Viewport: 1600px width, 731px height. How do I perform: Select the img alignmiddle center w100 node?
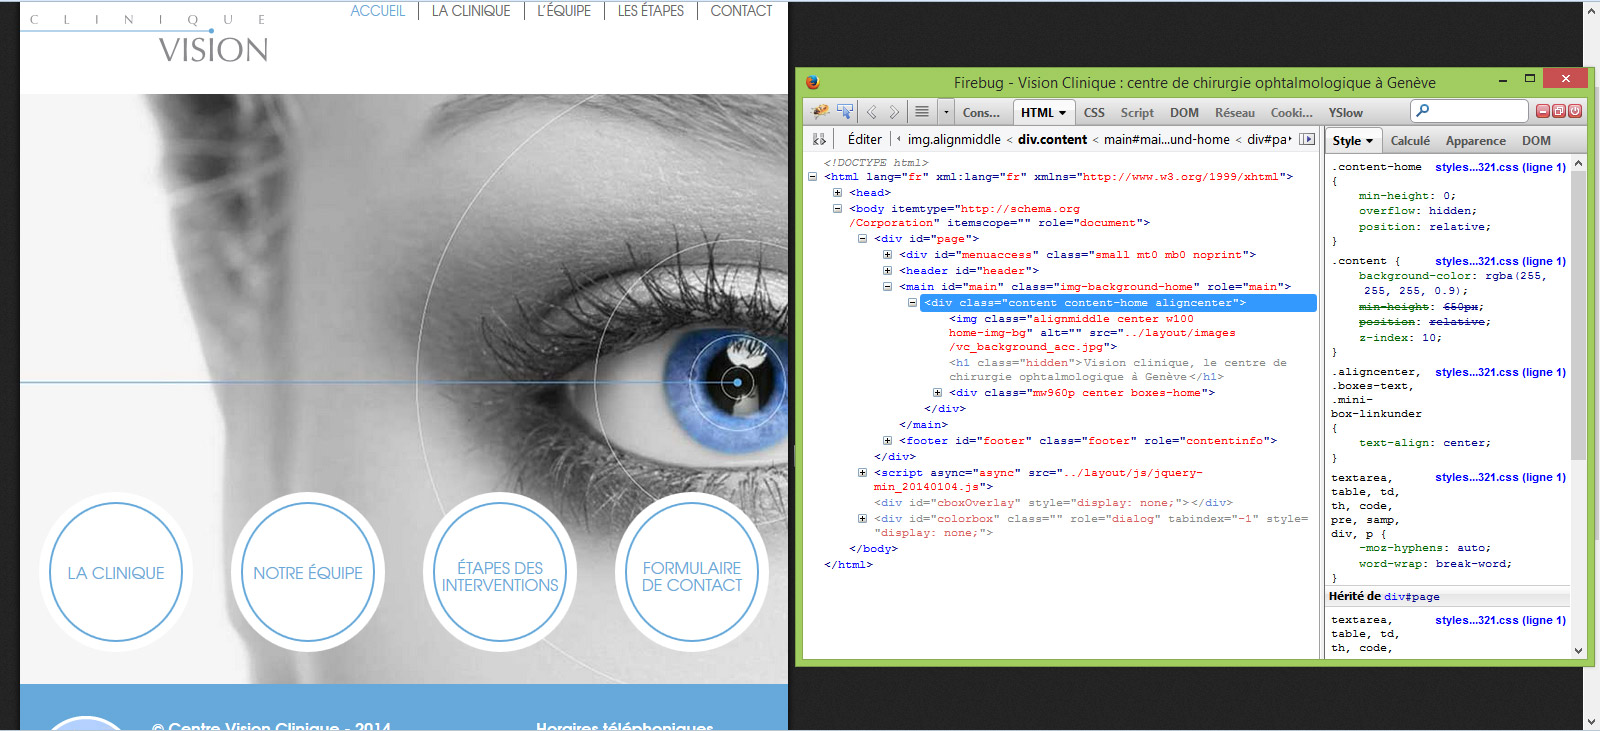1092,333
